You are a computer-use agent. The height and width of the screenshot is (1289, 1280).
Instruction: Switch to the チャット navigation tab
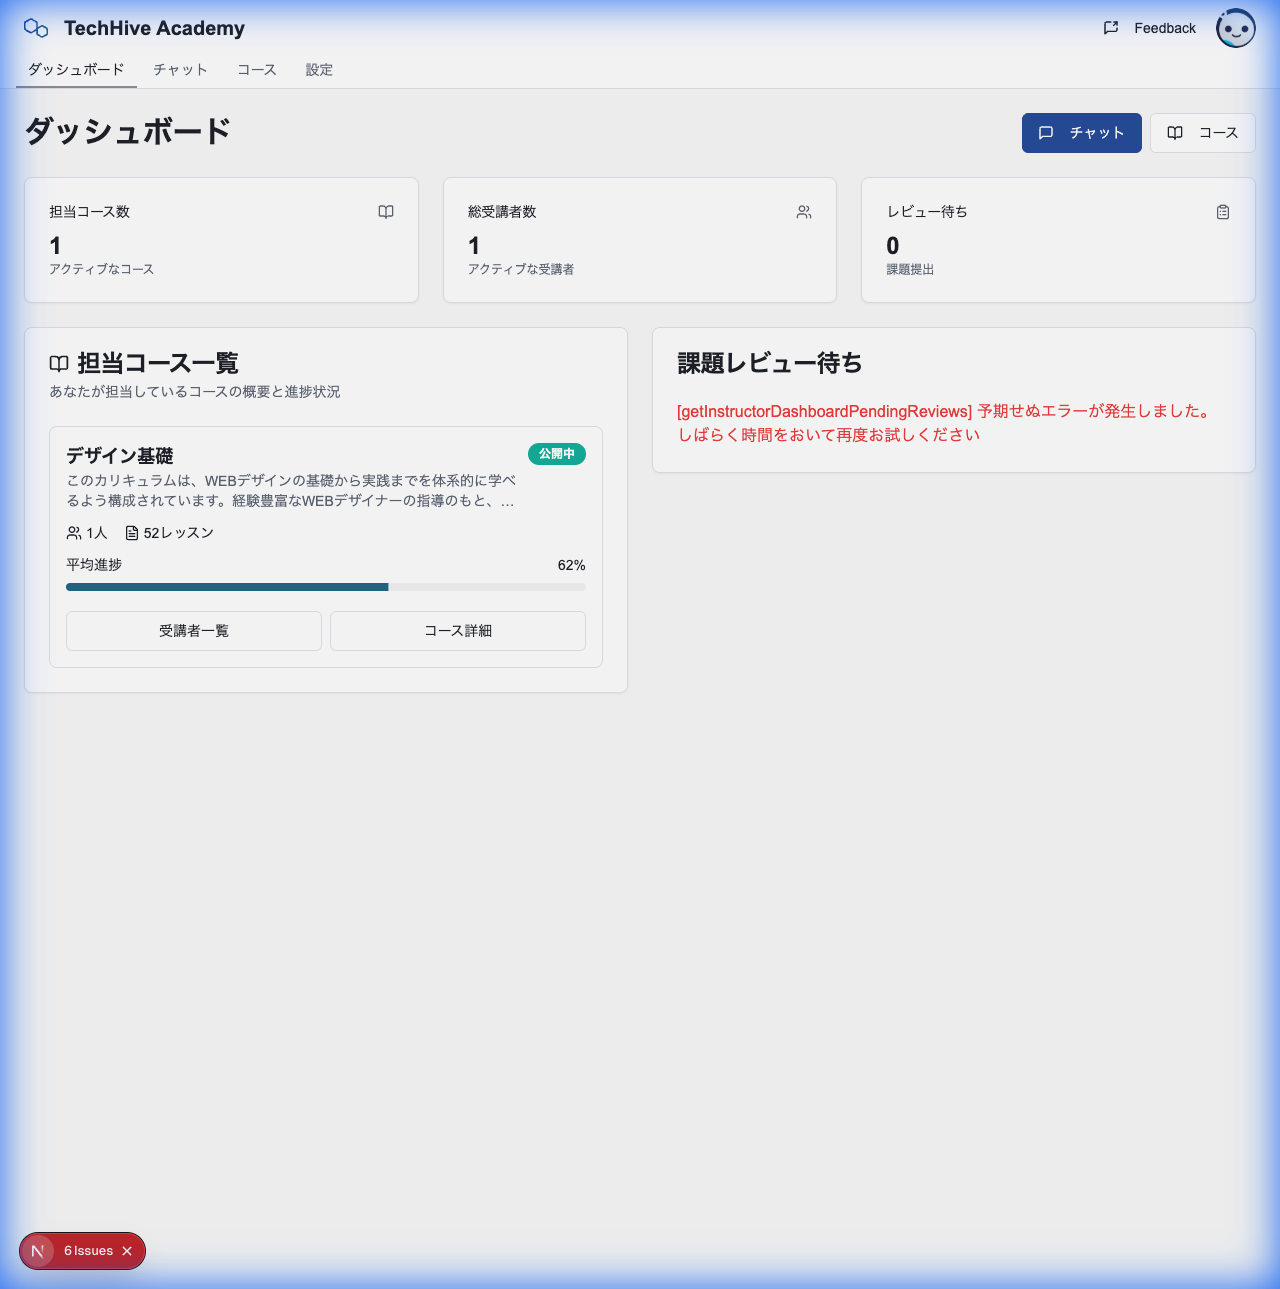[180, 69]
